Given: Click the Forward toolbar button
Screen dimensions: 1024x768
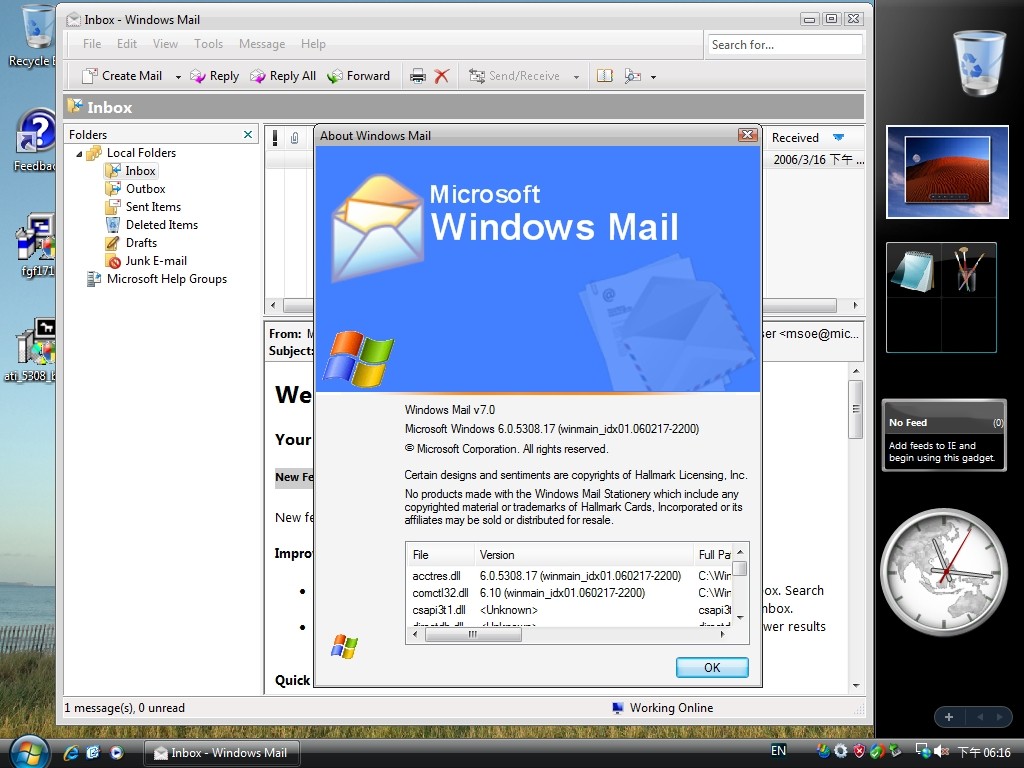Looking at the screenshot, I should point(359,76).
